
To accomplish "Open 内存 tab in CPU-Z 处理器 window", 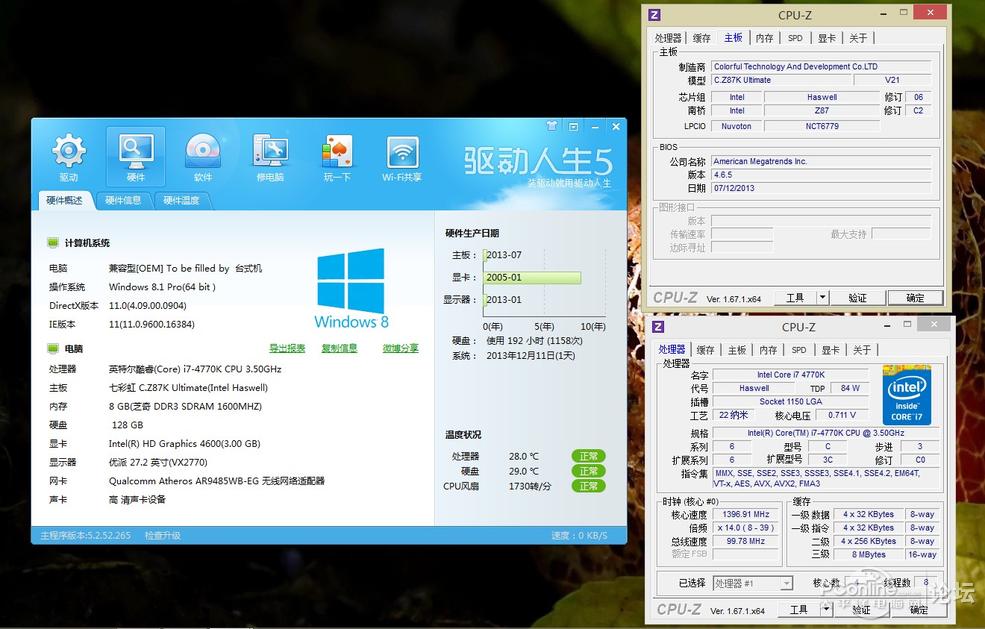I will (768, 350).
